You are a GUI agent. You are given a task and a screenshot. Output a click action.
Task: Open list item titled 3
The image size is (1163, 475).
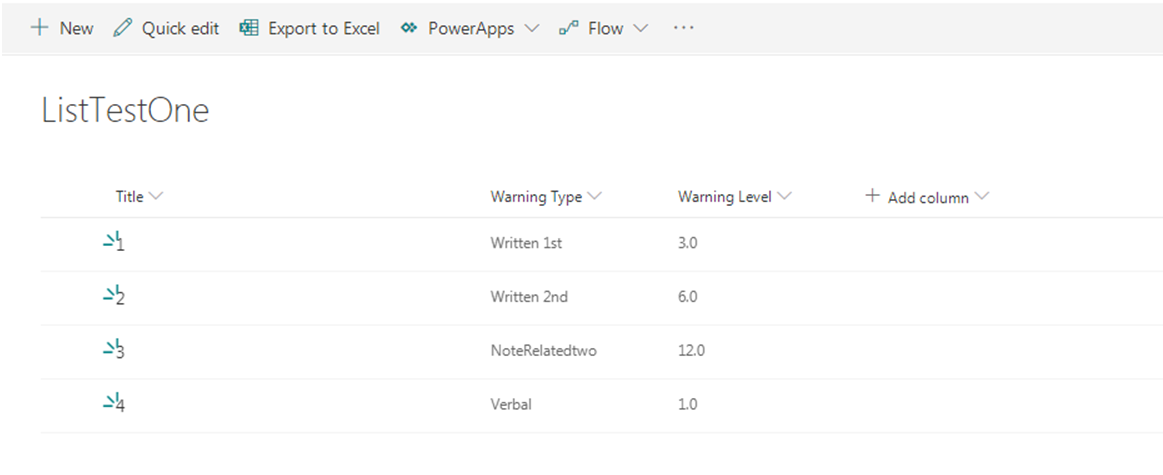click(x=121, y=352)
